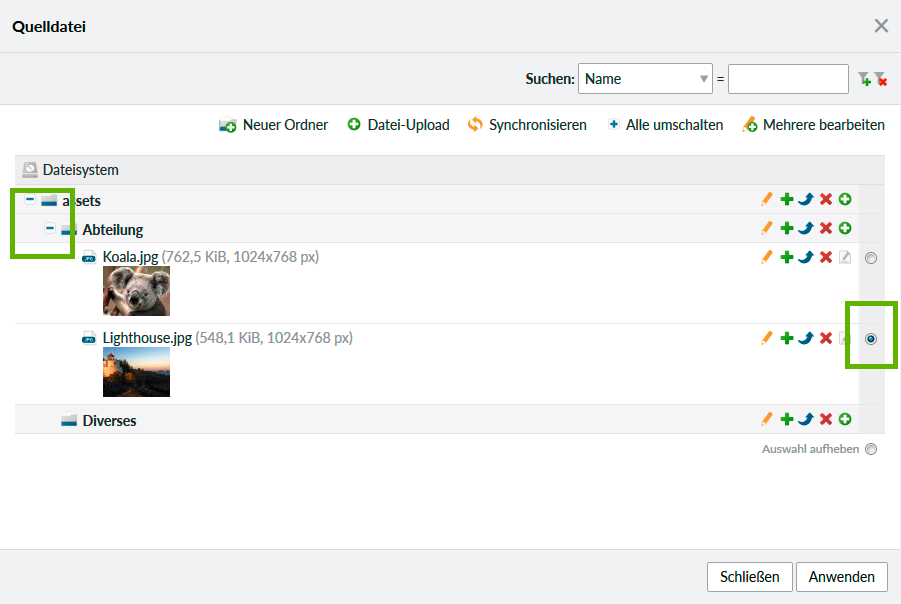Reset the filter with red X icon

[x=881, y=79]
